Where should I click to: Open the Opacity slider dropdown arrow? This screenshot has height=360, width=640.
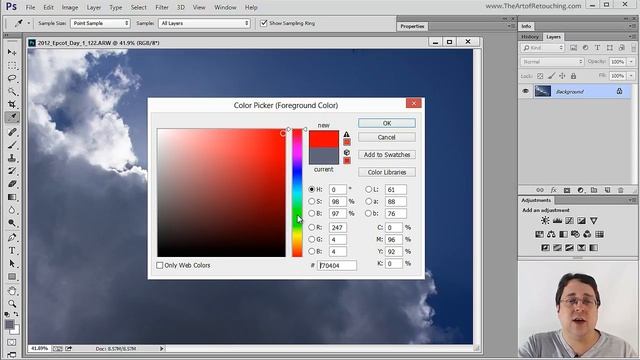631,62
